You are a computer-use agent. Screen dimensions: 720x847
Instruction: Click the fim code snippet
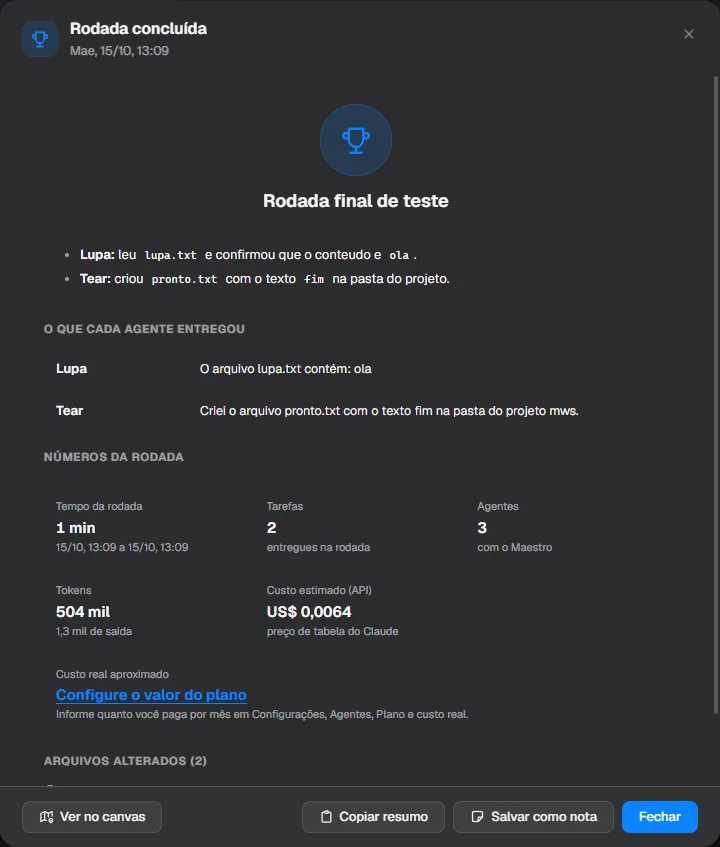tap(314, 279)
